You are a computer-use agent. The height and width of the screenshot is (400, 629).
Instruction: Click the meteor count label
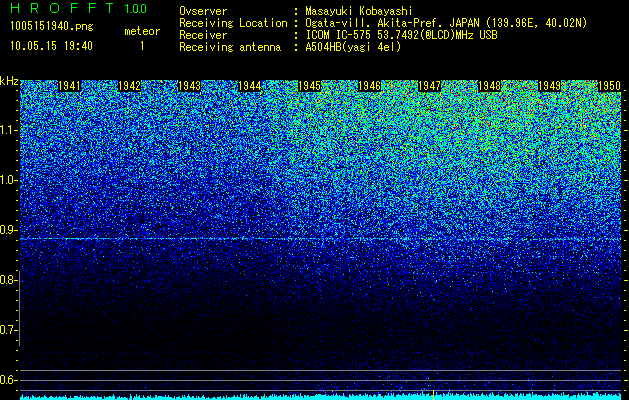[x=142, y=31]
